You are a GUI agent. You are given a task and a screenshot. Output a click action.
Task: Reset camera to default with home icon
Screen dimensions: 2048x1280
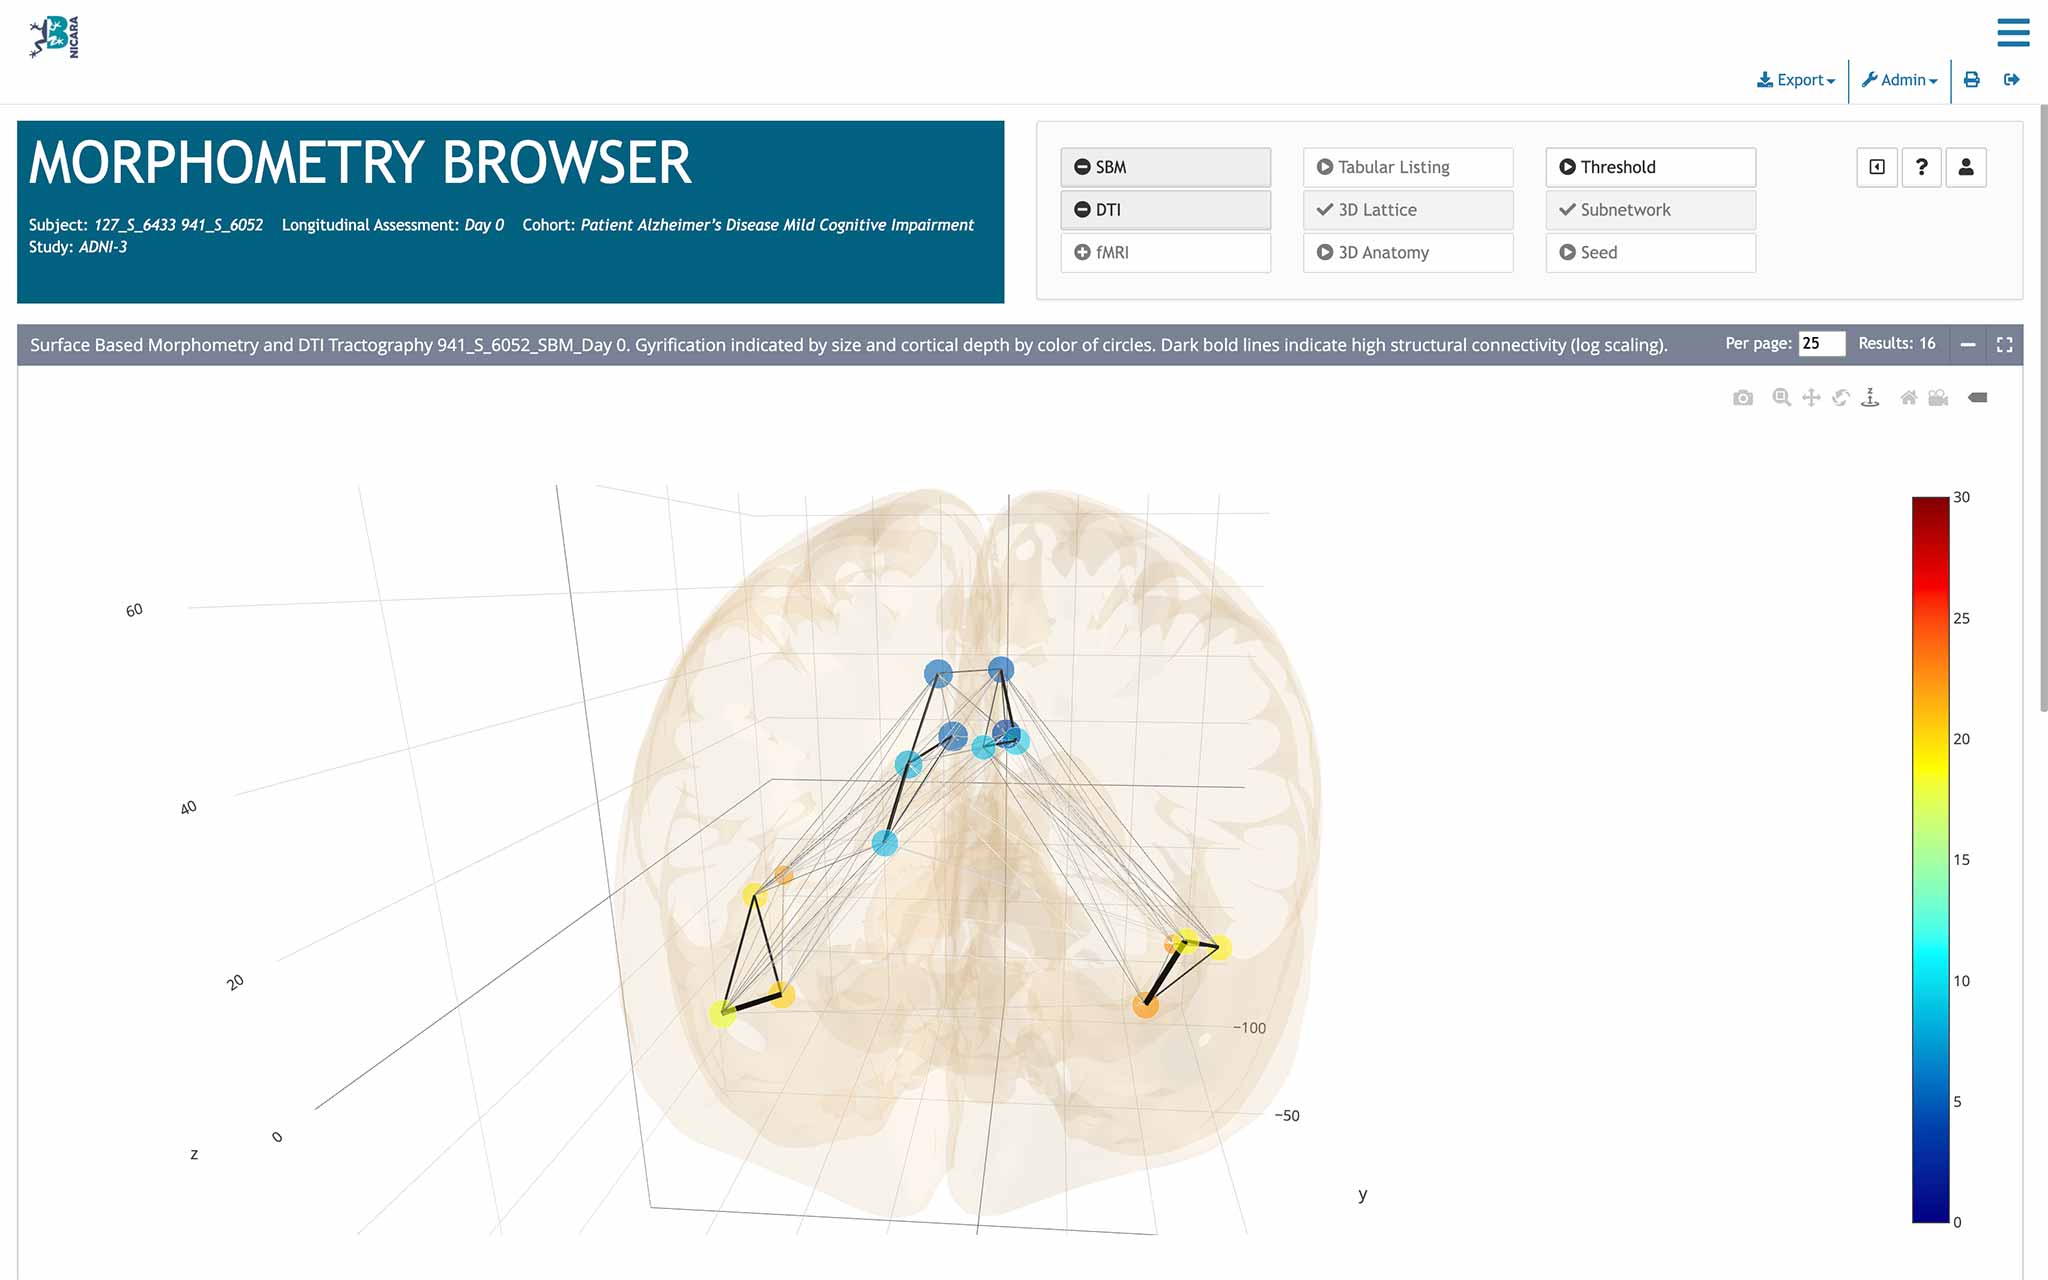click(x=1908, y=398)
